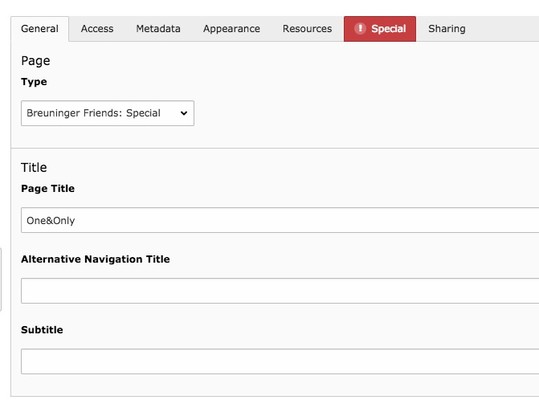539x400 pixels.
Task: Click the Page Title label
Action: pos(48,188)
